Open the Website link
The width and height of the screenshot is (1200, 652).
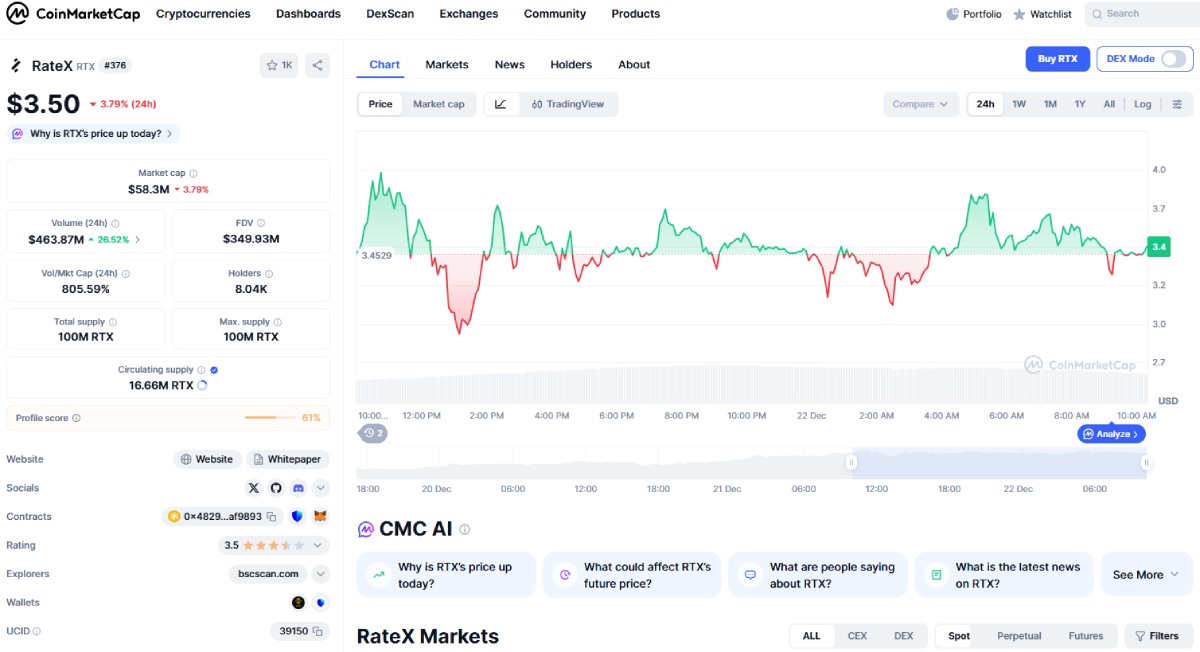[x=208, y=459]
